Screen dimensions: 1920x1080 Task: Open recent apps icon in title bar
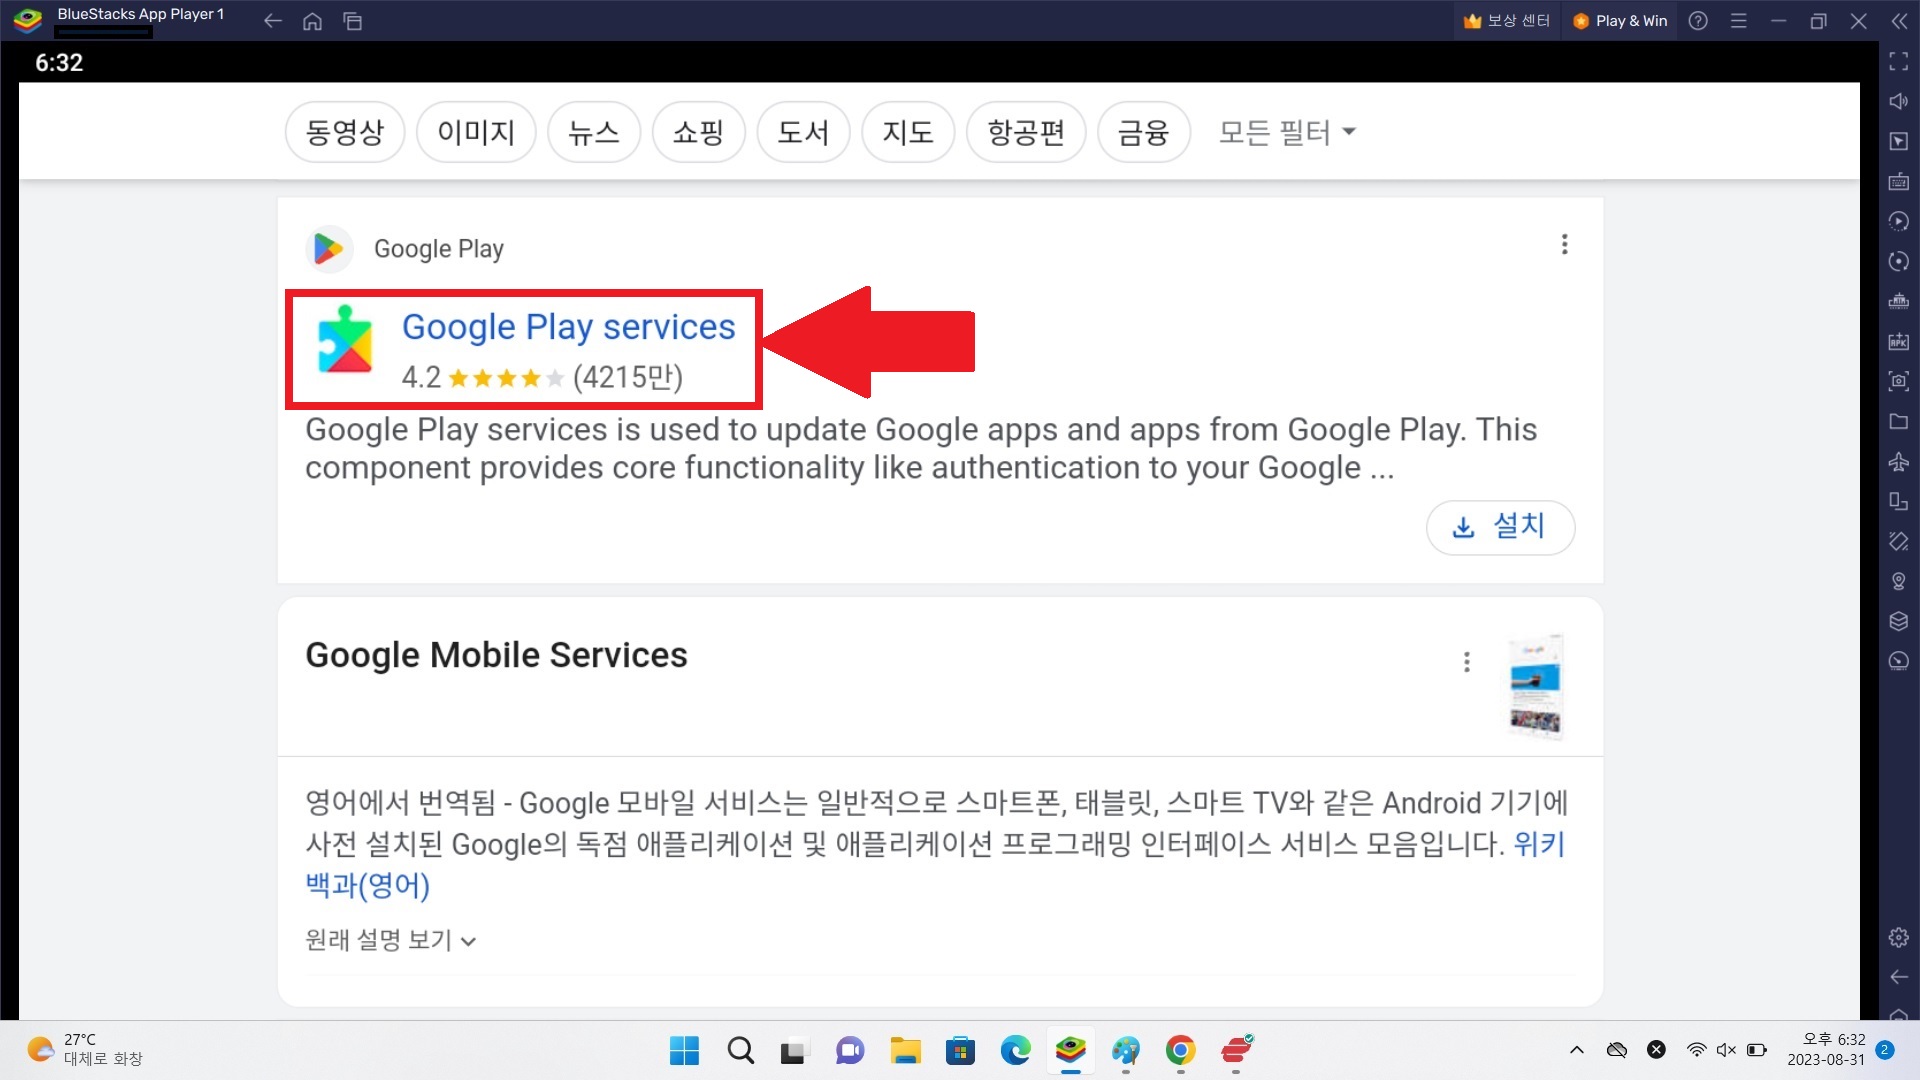click(x=352, y=21)
